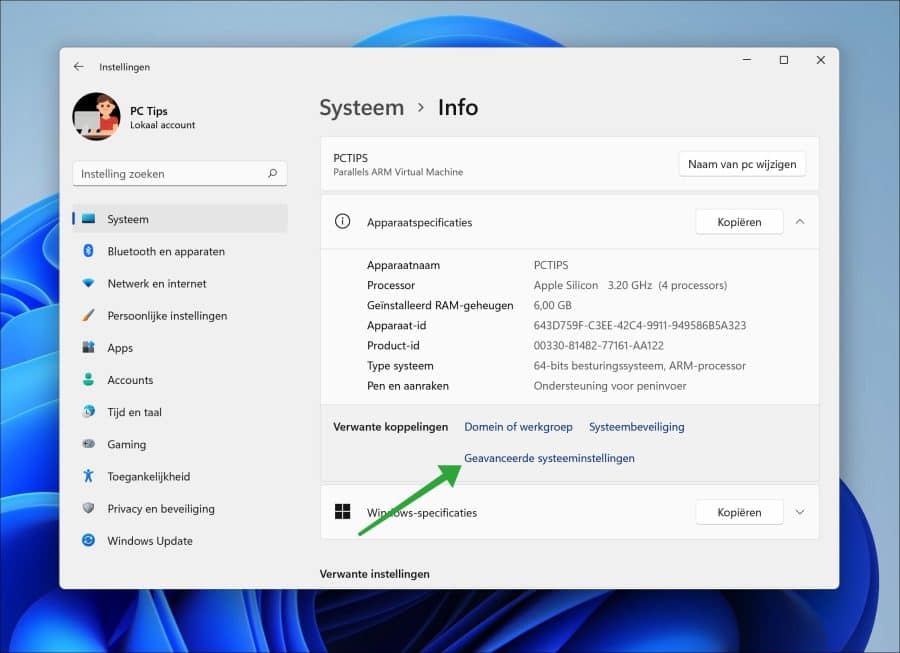The width and height of the screenshot is (900, 653).
Task: Click the Systeem monitor icon in sidebar
Action: click(88, 219)
